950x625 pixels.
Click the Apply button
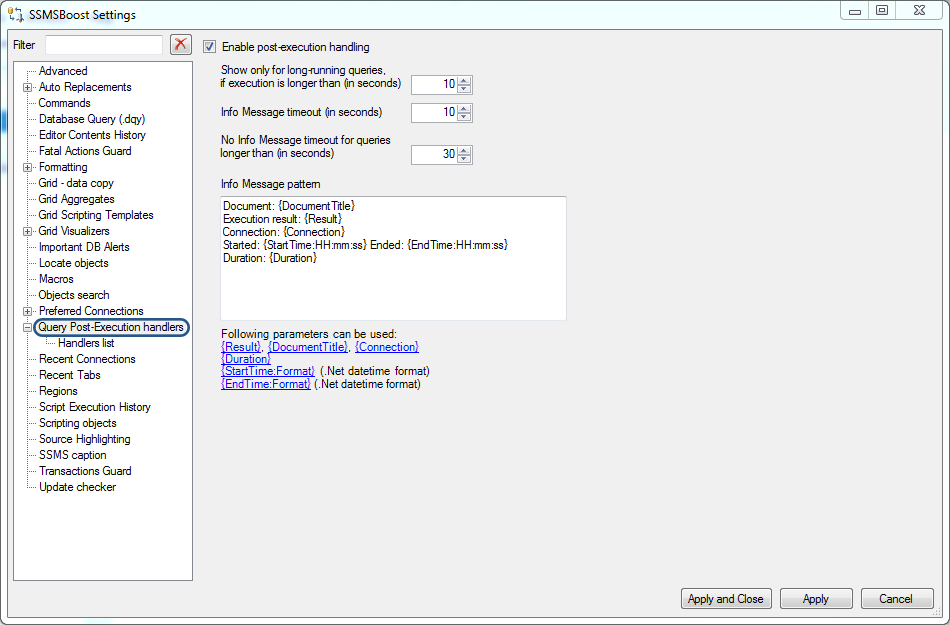click(815, 599)
